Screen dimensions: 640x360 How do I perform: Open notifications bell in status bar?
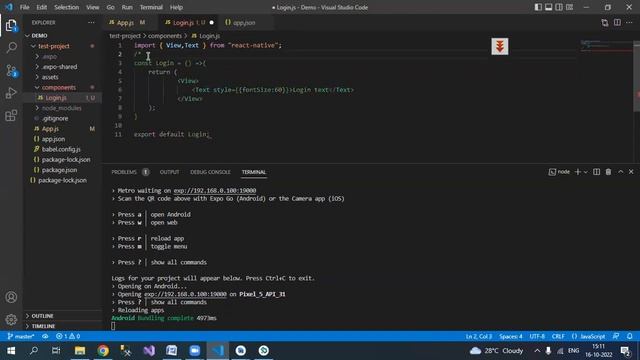(629, 336)
